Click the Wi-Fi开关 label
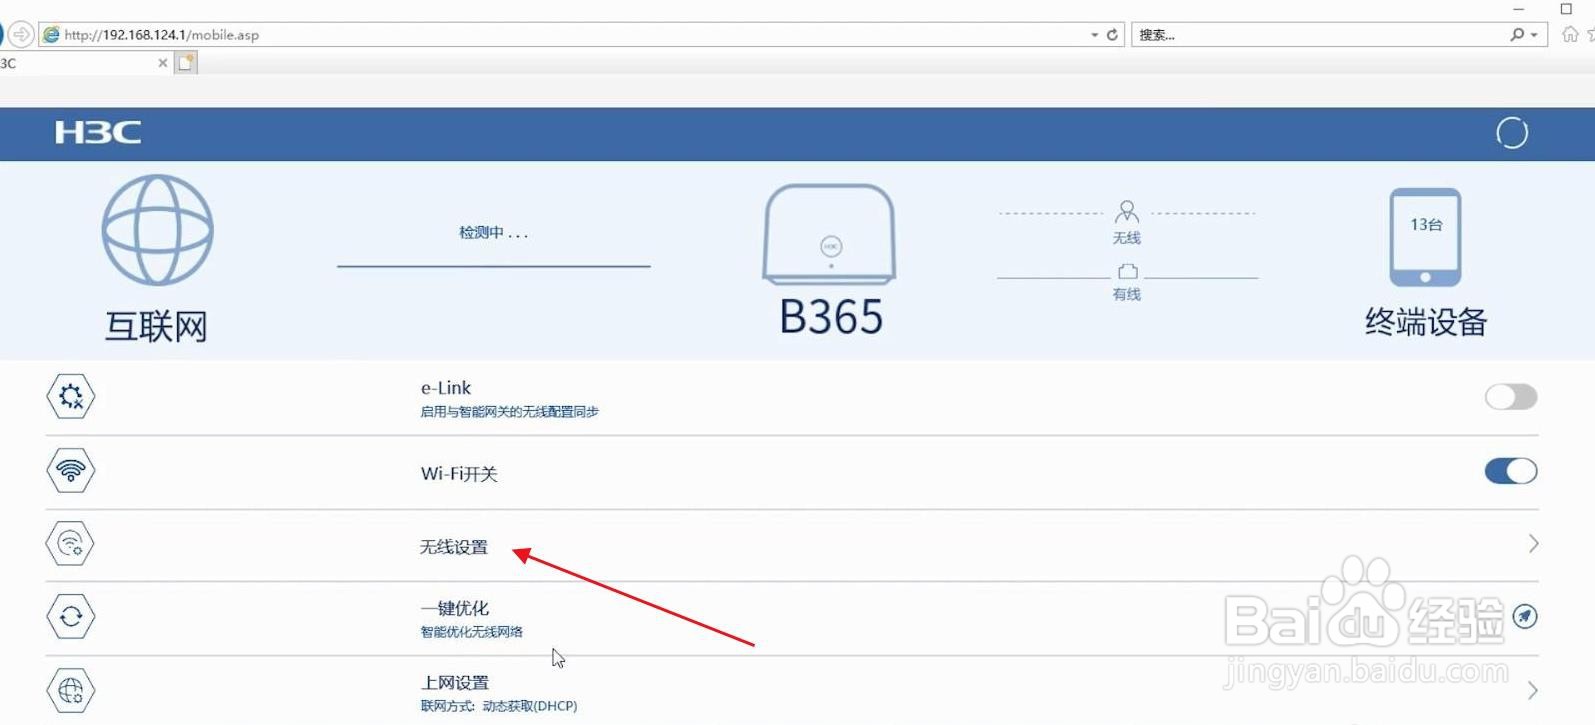 459,474
